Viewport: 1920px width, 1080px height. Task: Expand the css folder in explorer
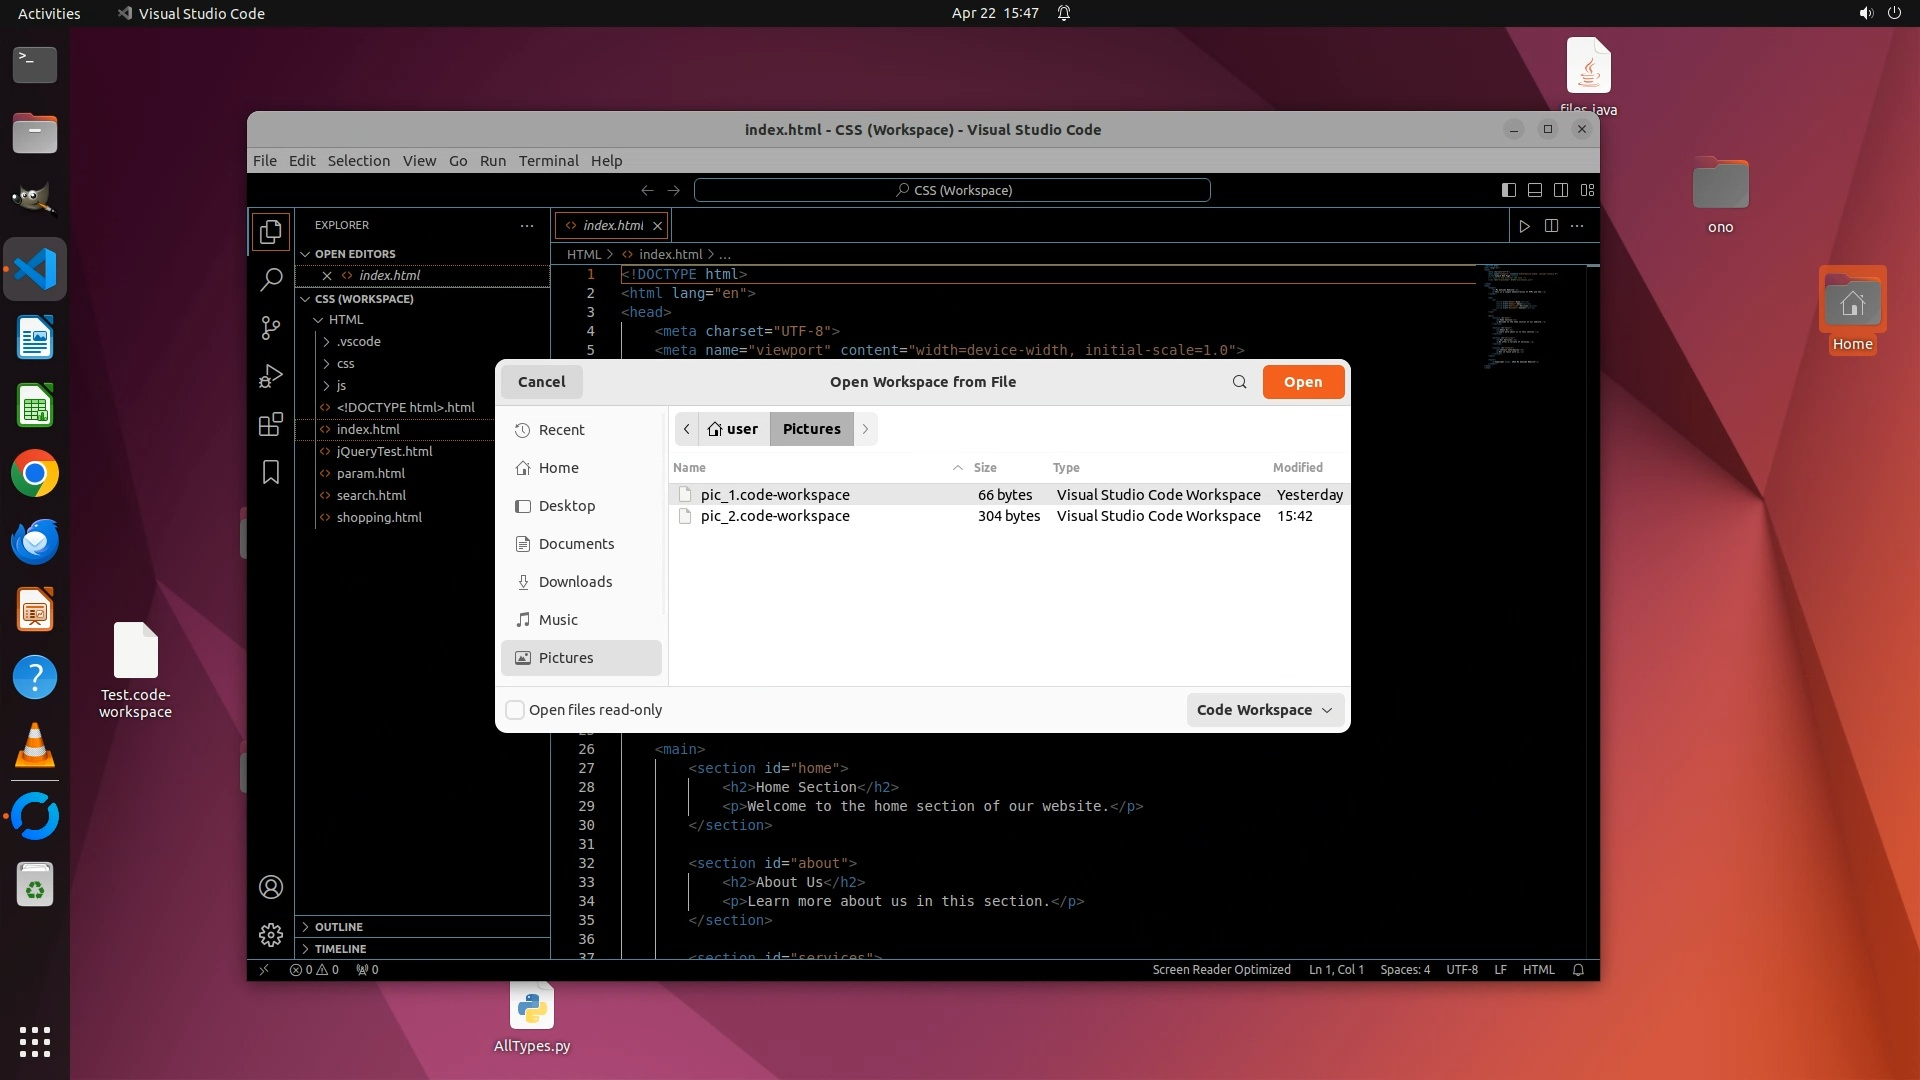(x=345, y=364)
